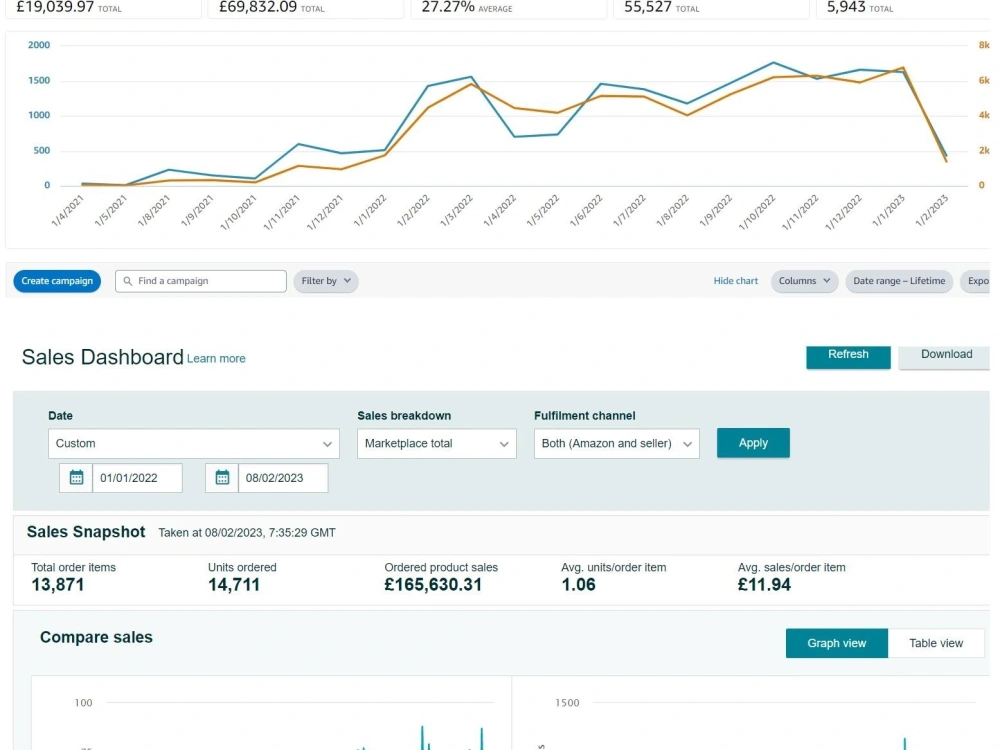Click the Find a campaign search field
Screen dimensions: 1000x750
point(200,281)
